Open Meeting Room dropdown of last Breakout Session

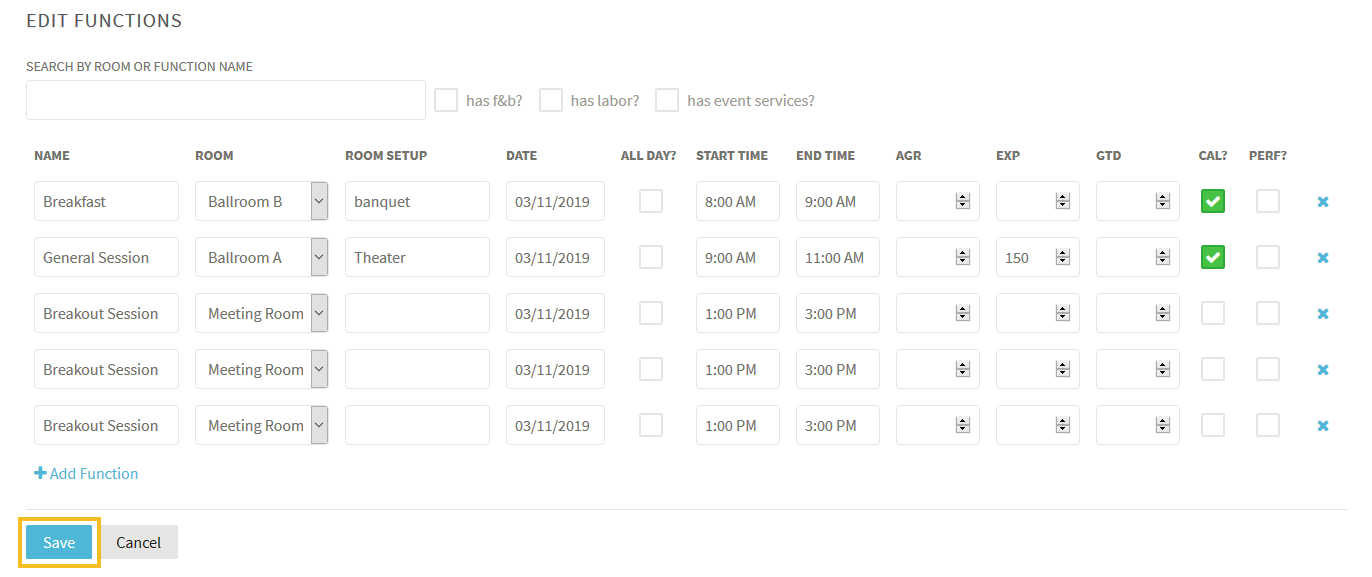click(x=262, y=425)
